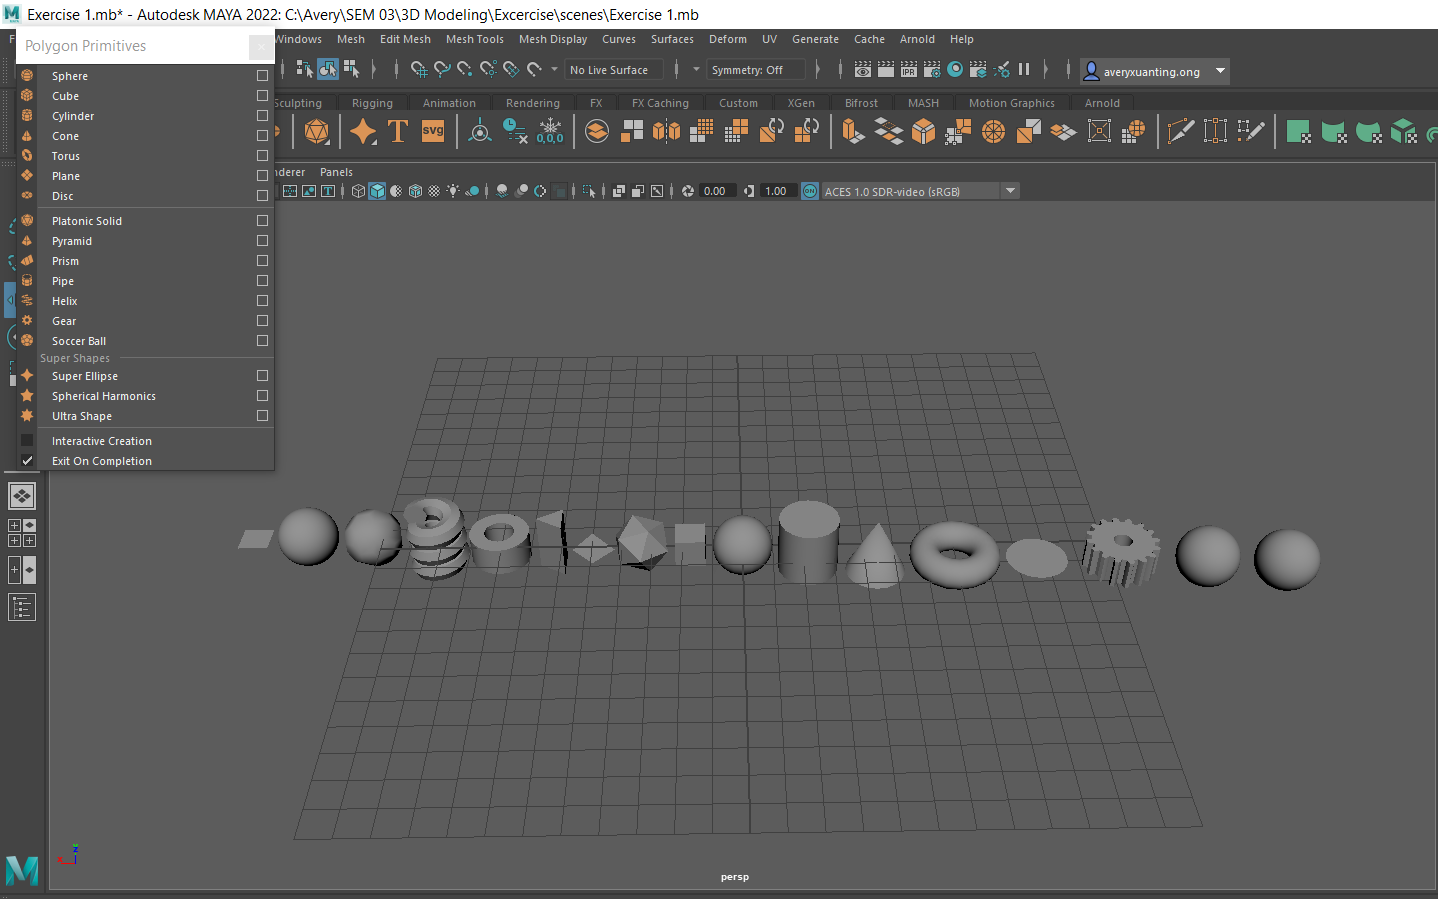The image size is (1438, 899).
Task: Toggle Exit On Completion
Action: (101, 460)
